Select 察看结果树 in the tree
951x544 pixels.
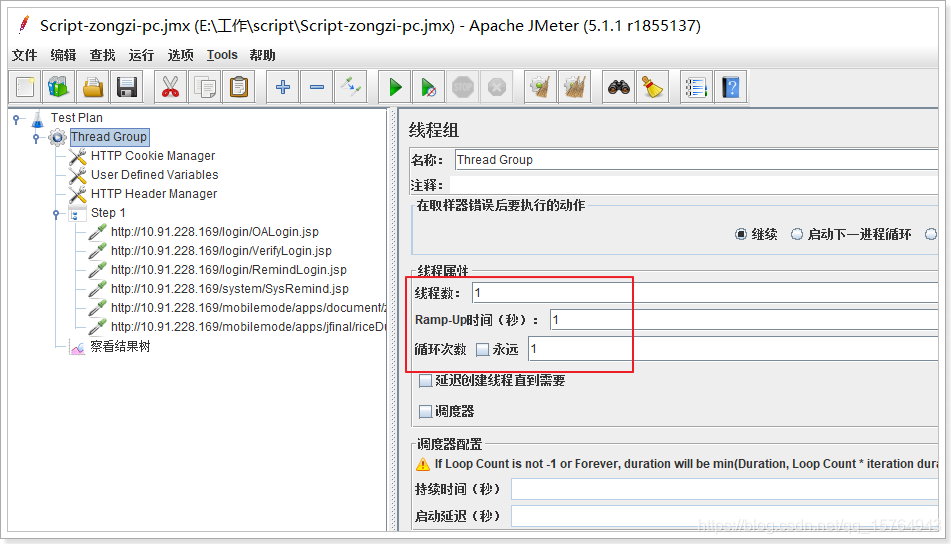point(120,347)
